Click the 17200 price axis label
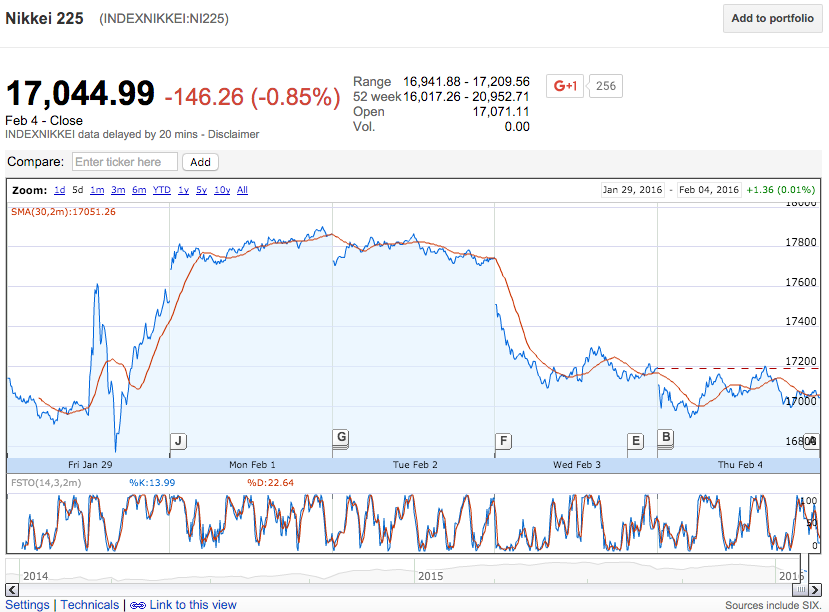The image size is (829, 612). (801, 361)
